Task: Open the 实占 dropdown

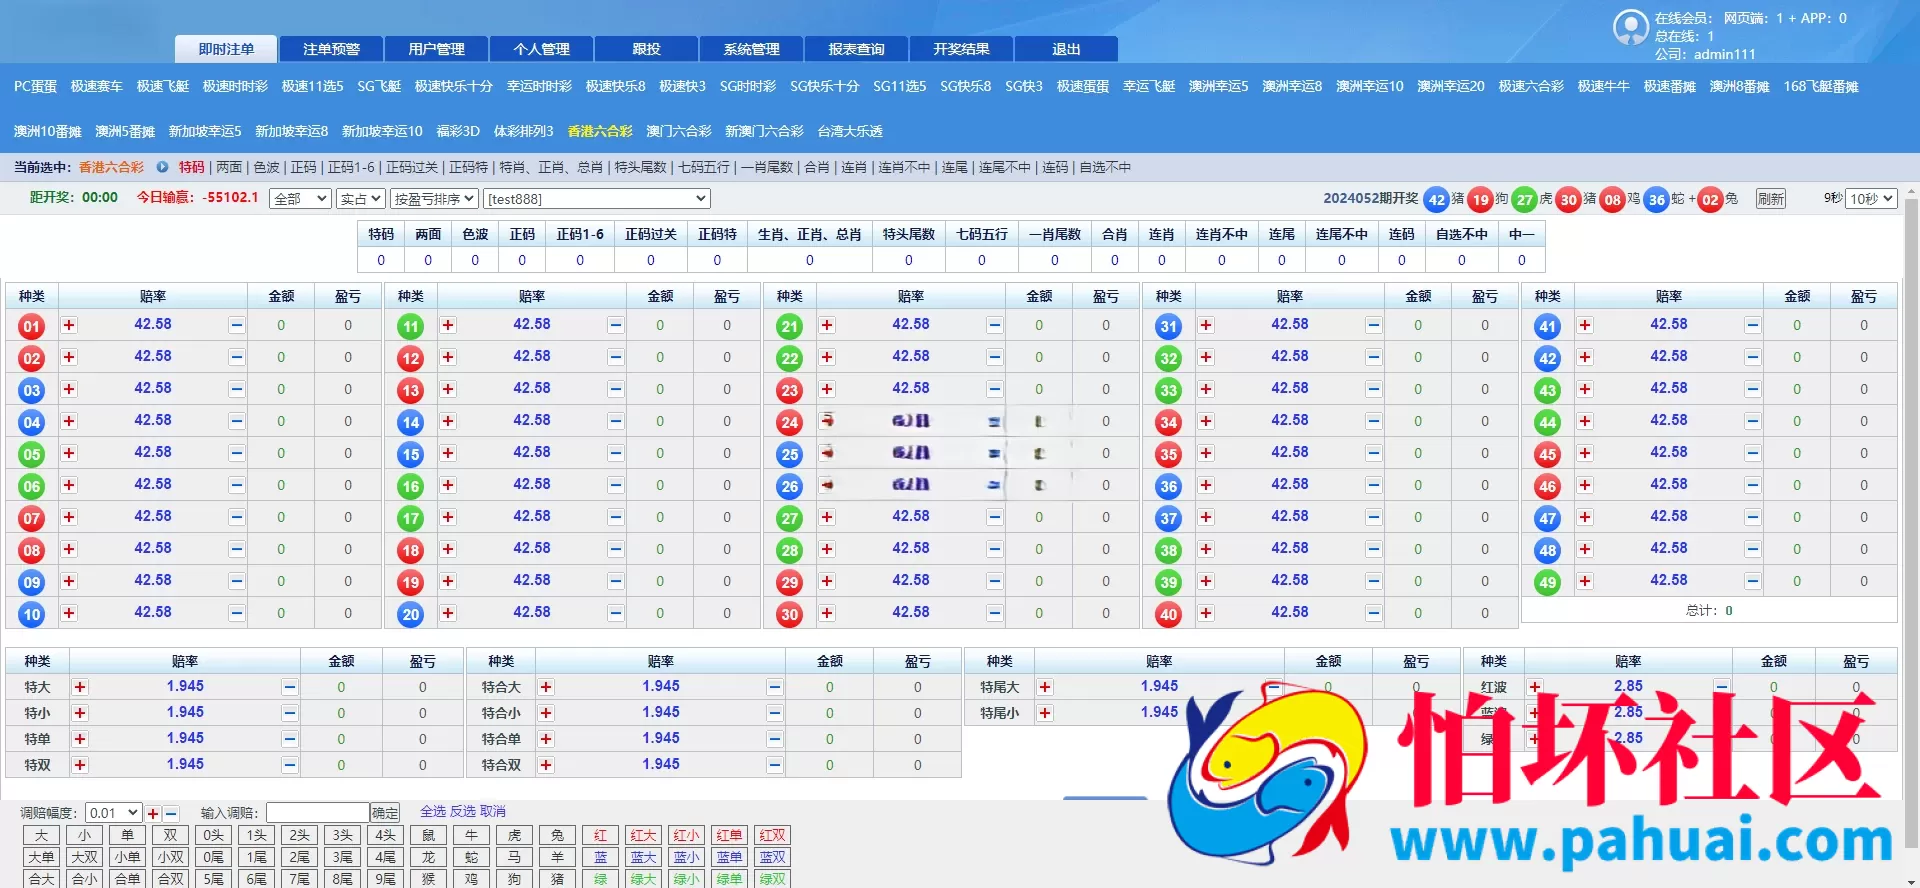Action: (360, 199)
